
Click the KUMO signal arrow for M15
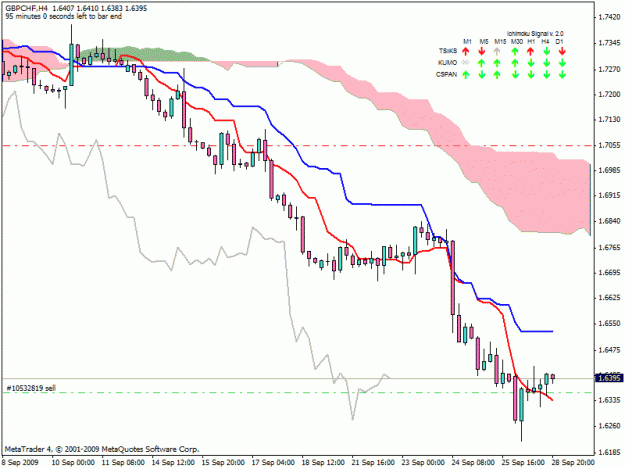(x=497, y=63)
